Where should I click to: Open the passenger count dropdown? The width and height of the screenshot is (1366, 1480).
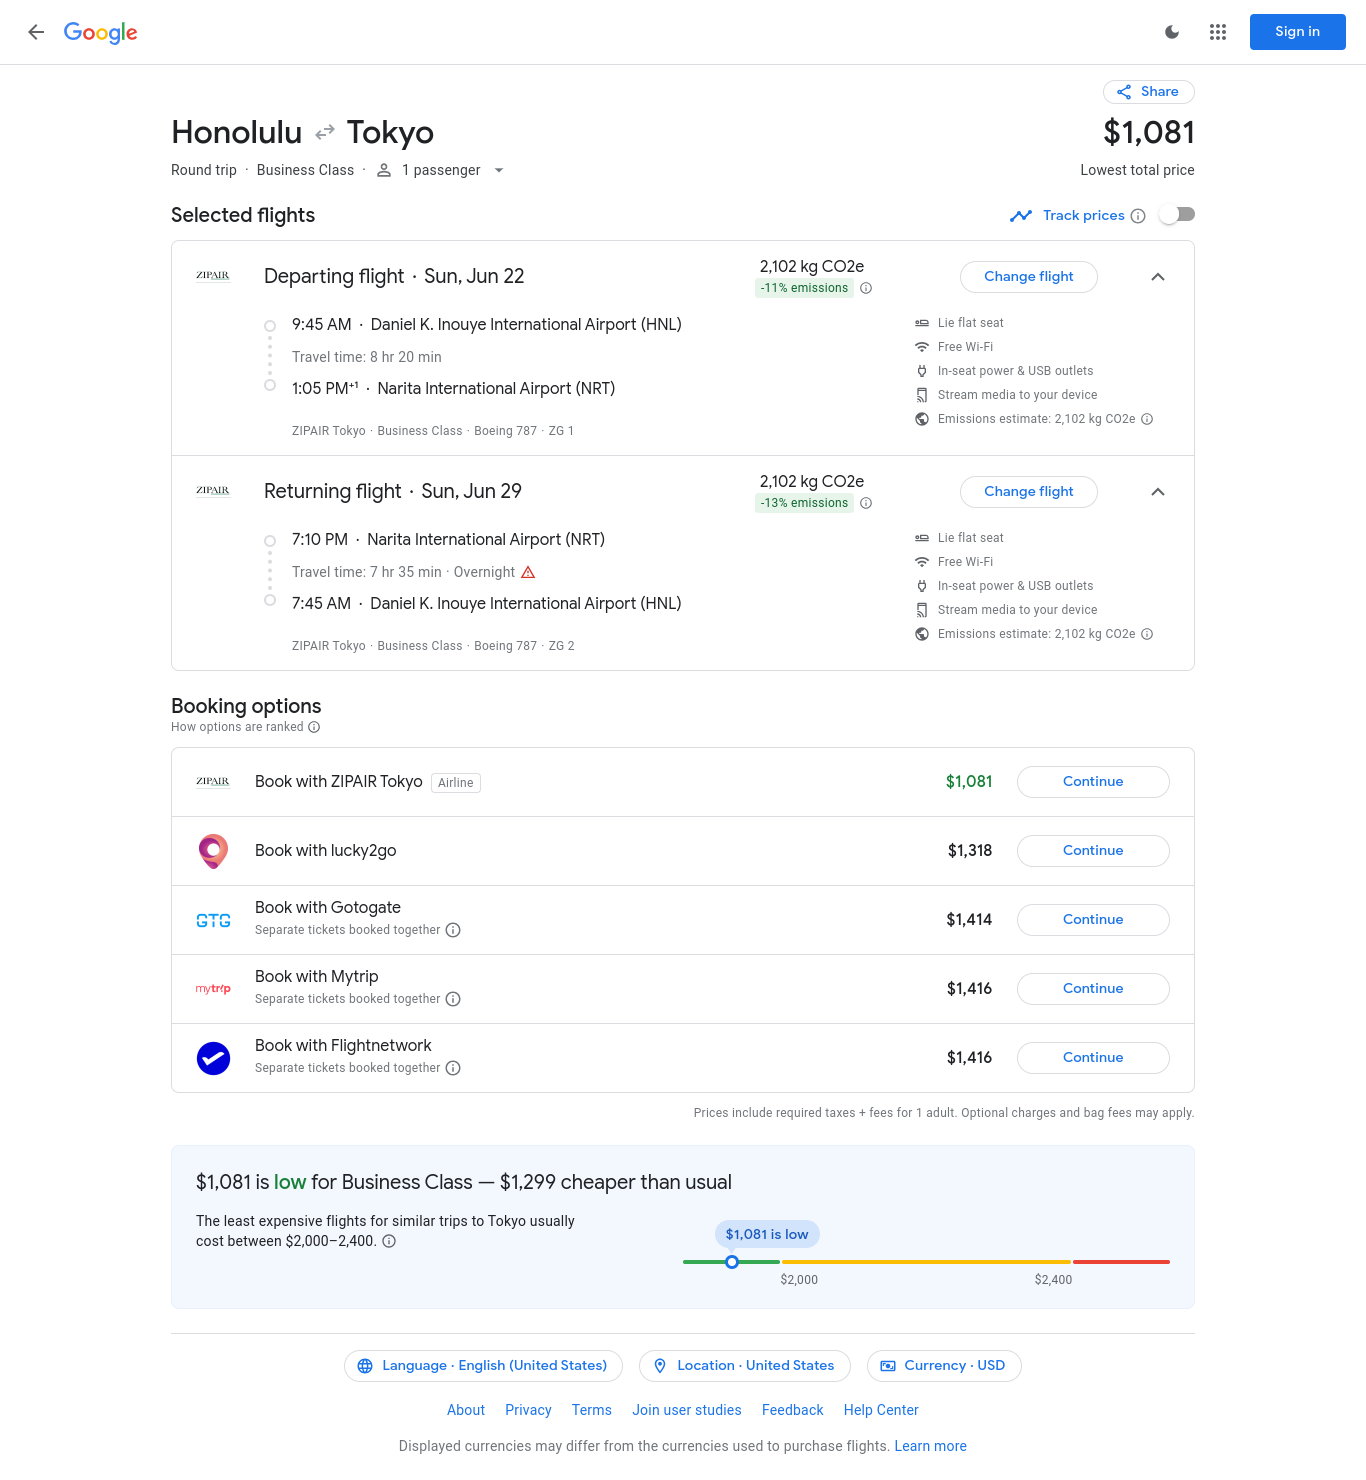click(441, 170)
